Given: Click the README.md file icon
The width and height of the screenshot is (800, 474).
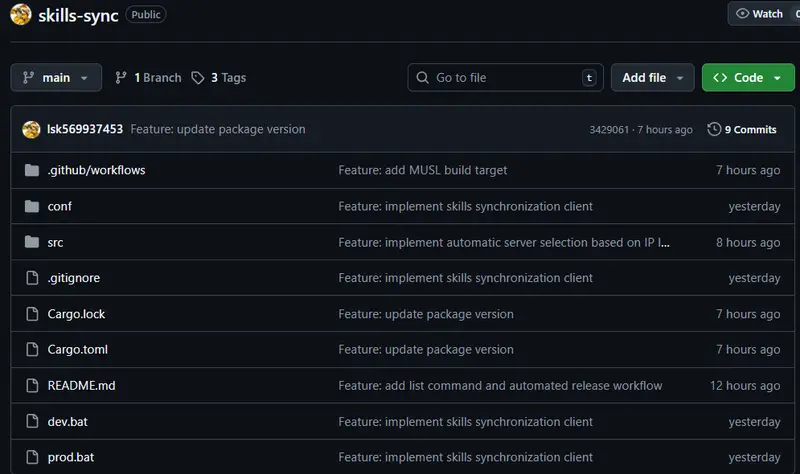Looking at the screenshot, I should tap(30, 386).
